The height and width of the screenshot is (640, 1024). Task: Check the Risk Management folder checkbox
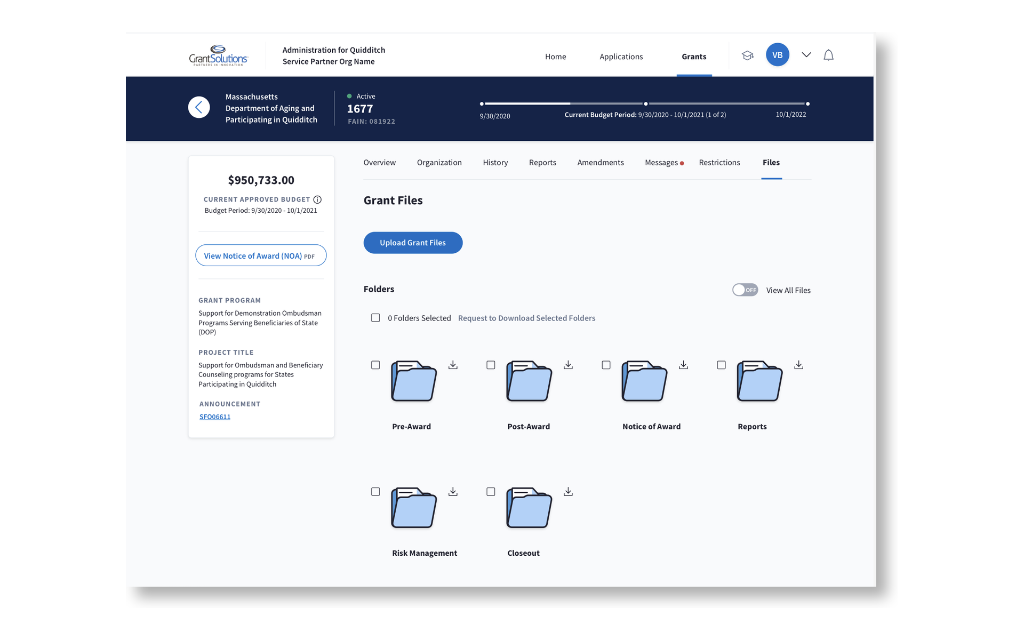[x=376, y=492]
